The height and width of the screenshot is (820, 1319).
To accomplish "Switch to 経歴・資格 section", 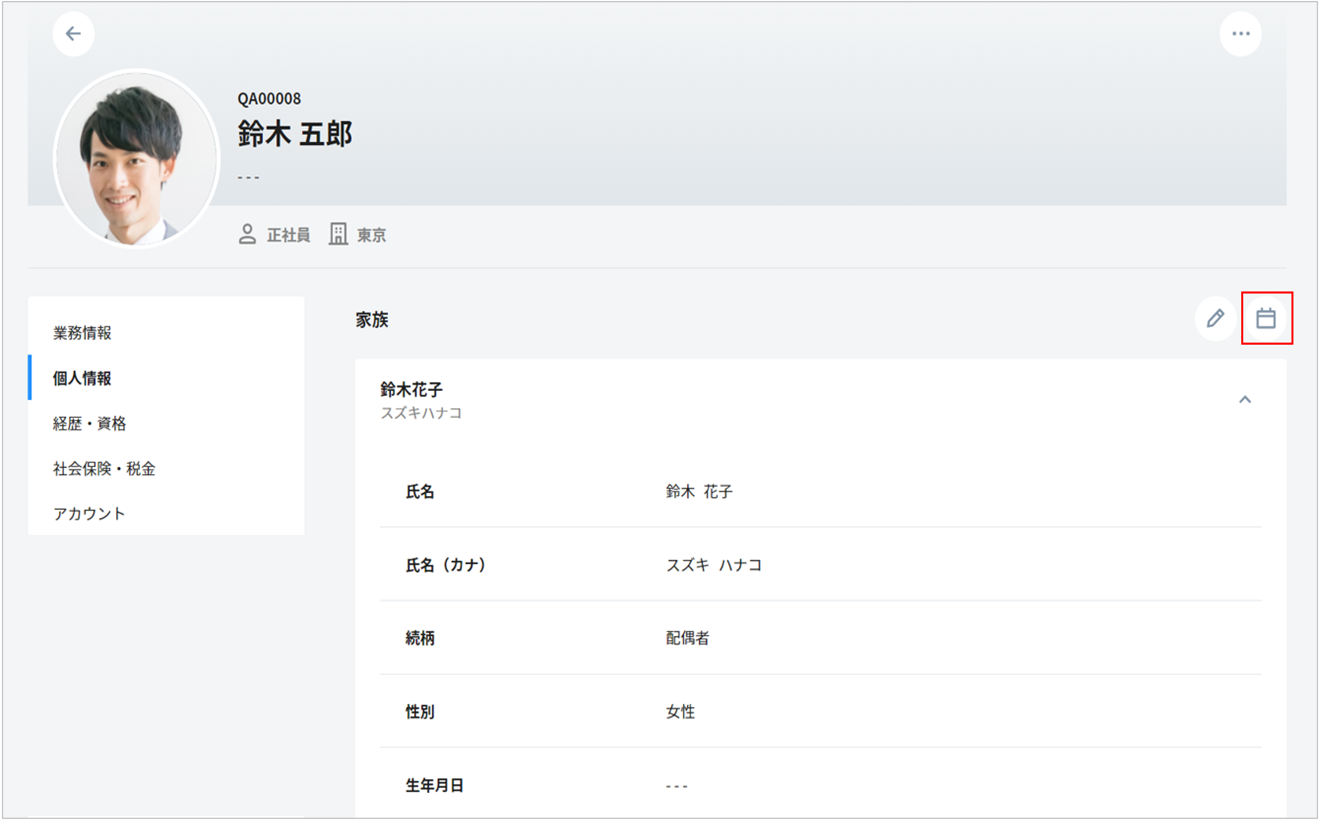I will (90, 423).
